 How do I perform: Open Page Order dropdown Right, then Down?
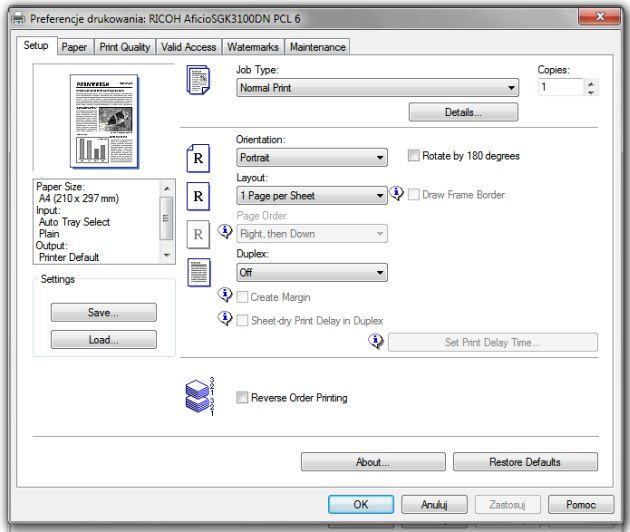click(312, 234)
